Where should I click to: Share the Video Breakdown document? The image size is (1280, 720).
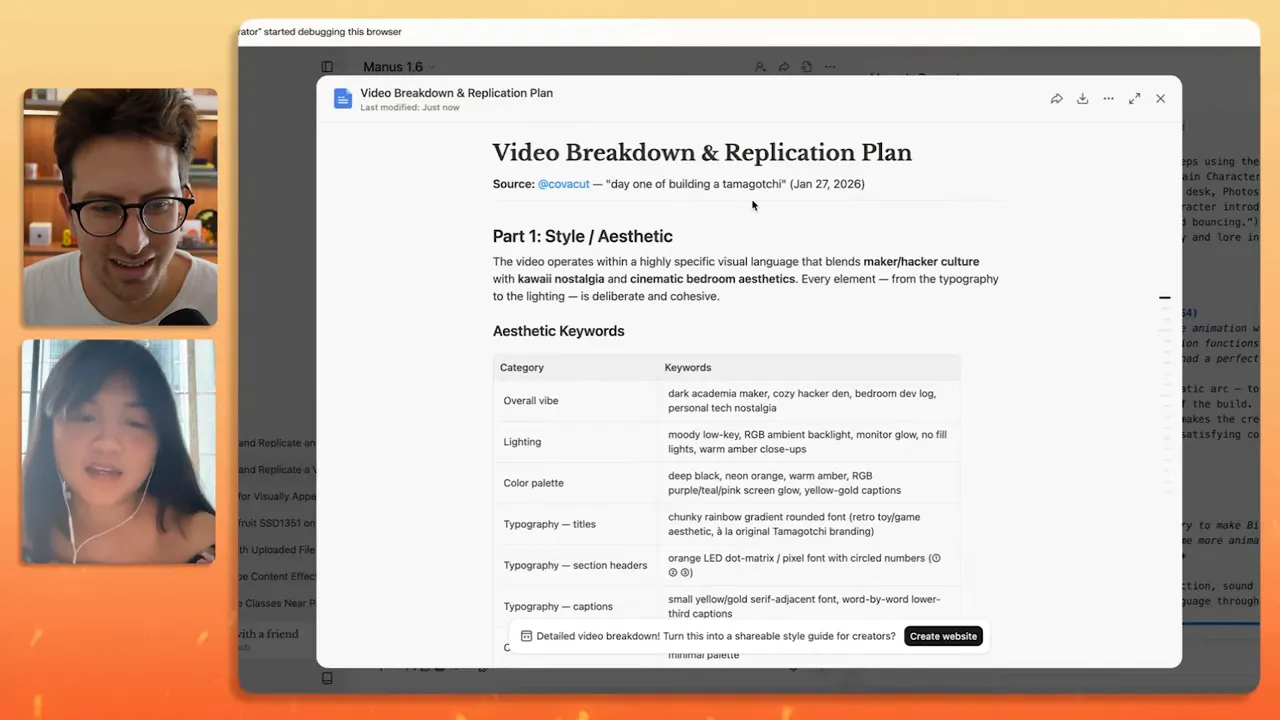coord(1056,99)
